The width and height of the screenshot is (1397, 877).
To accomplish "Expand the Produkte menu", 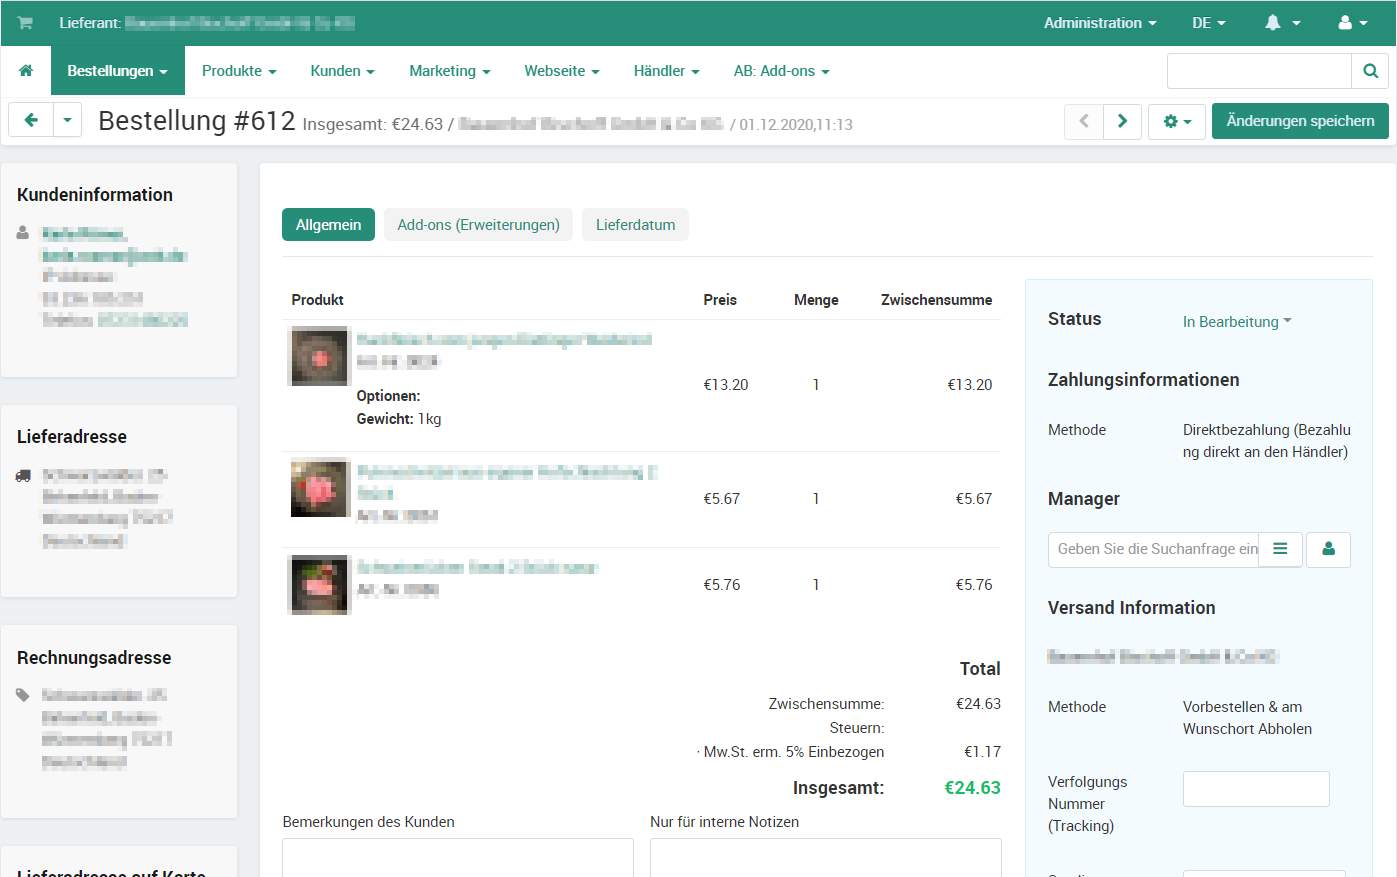I will coord(239,71).
